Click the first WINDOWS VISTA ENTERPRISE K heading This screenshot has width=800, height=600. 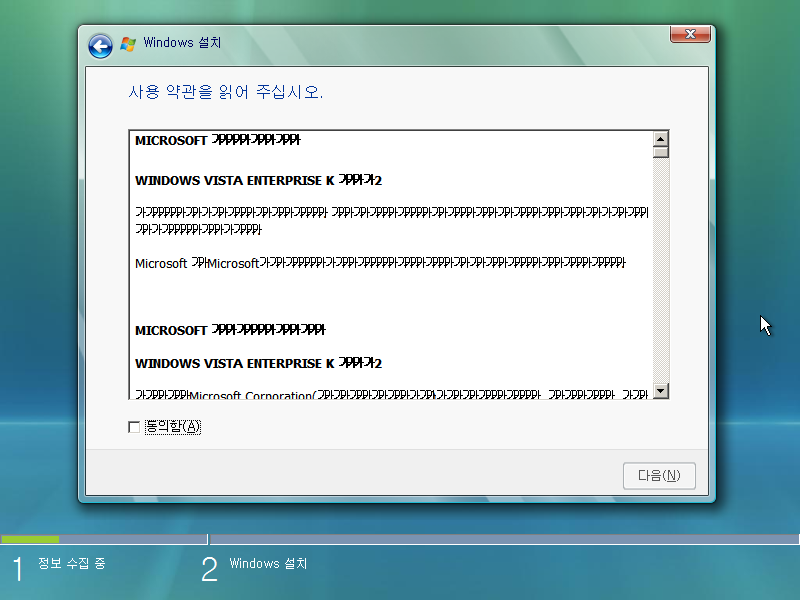(258, 180)
